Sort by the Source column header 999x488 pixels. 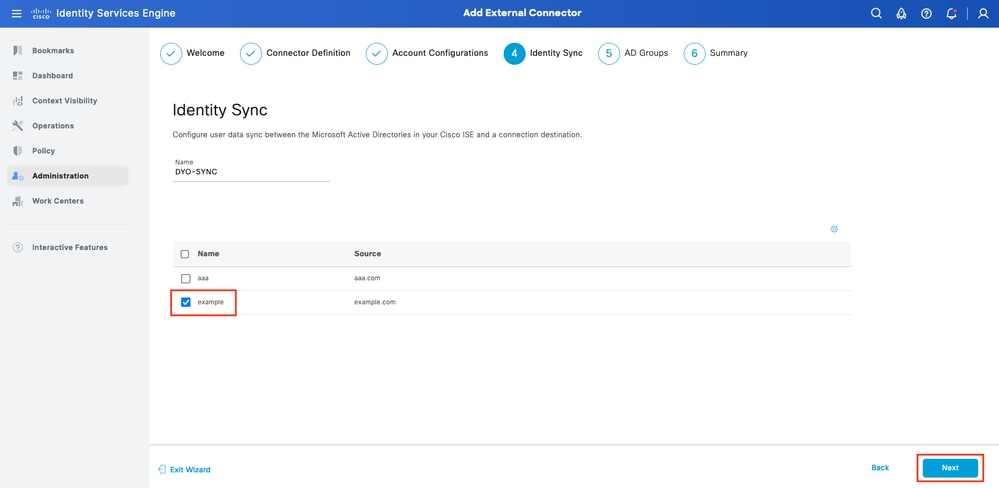point(368,254)
